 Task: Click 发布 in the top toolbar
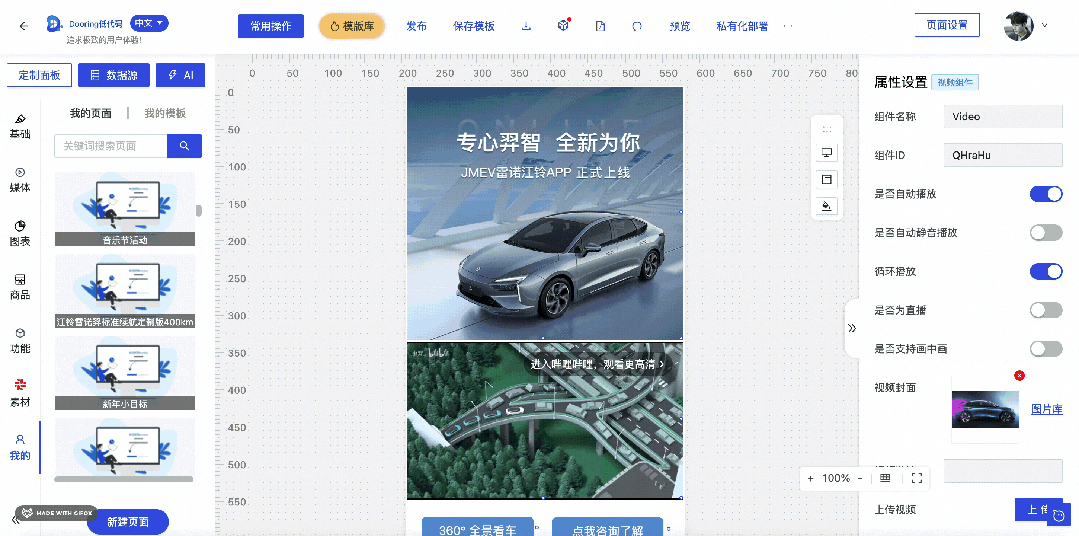(x=416, y=26)
